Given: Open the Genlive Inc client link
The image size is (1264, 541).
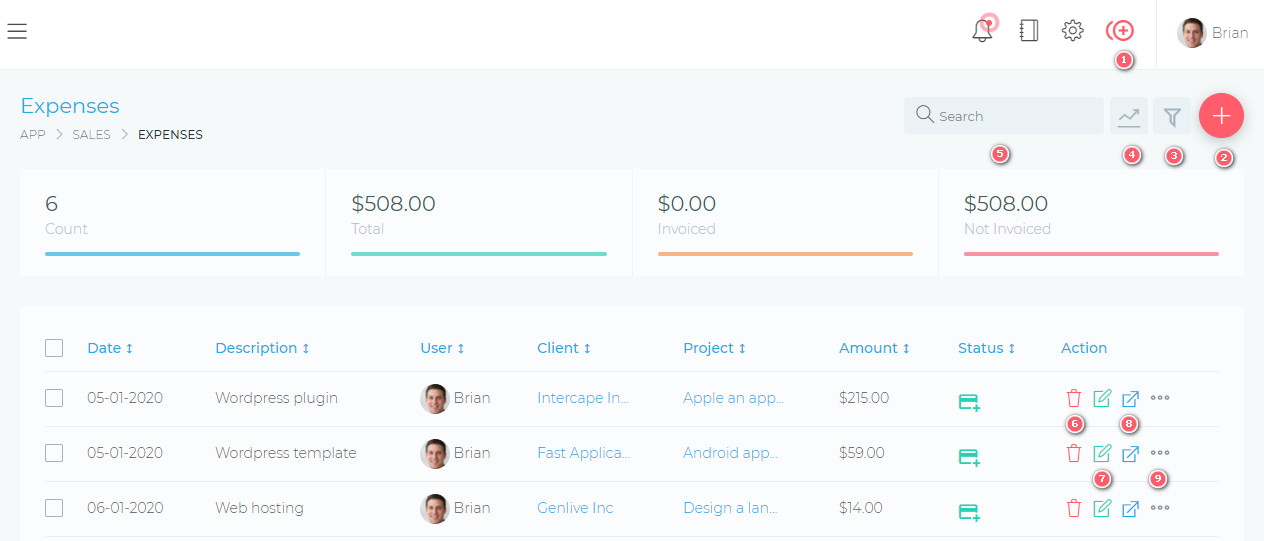Looking at the screenshot, I should click(575, 508).
